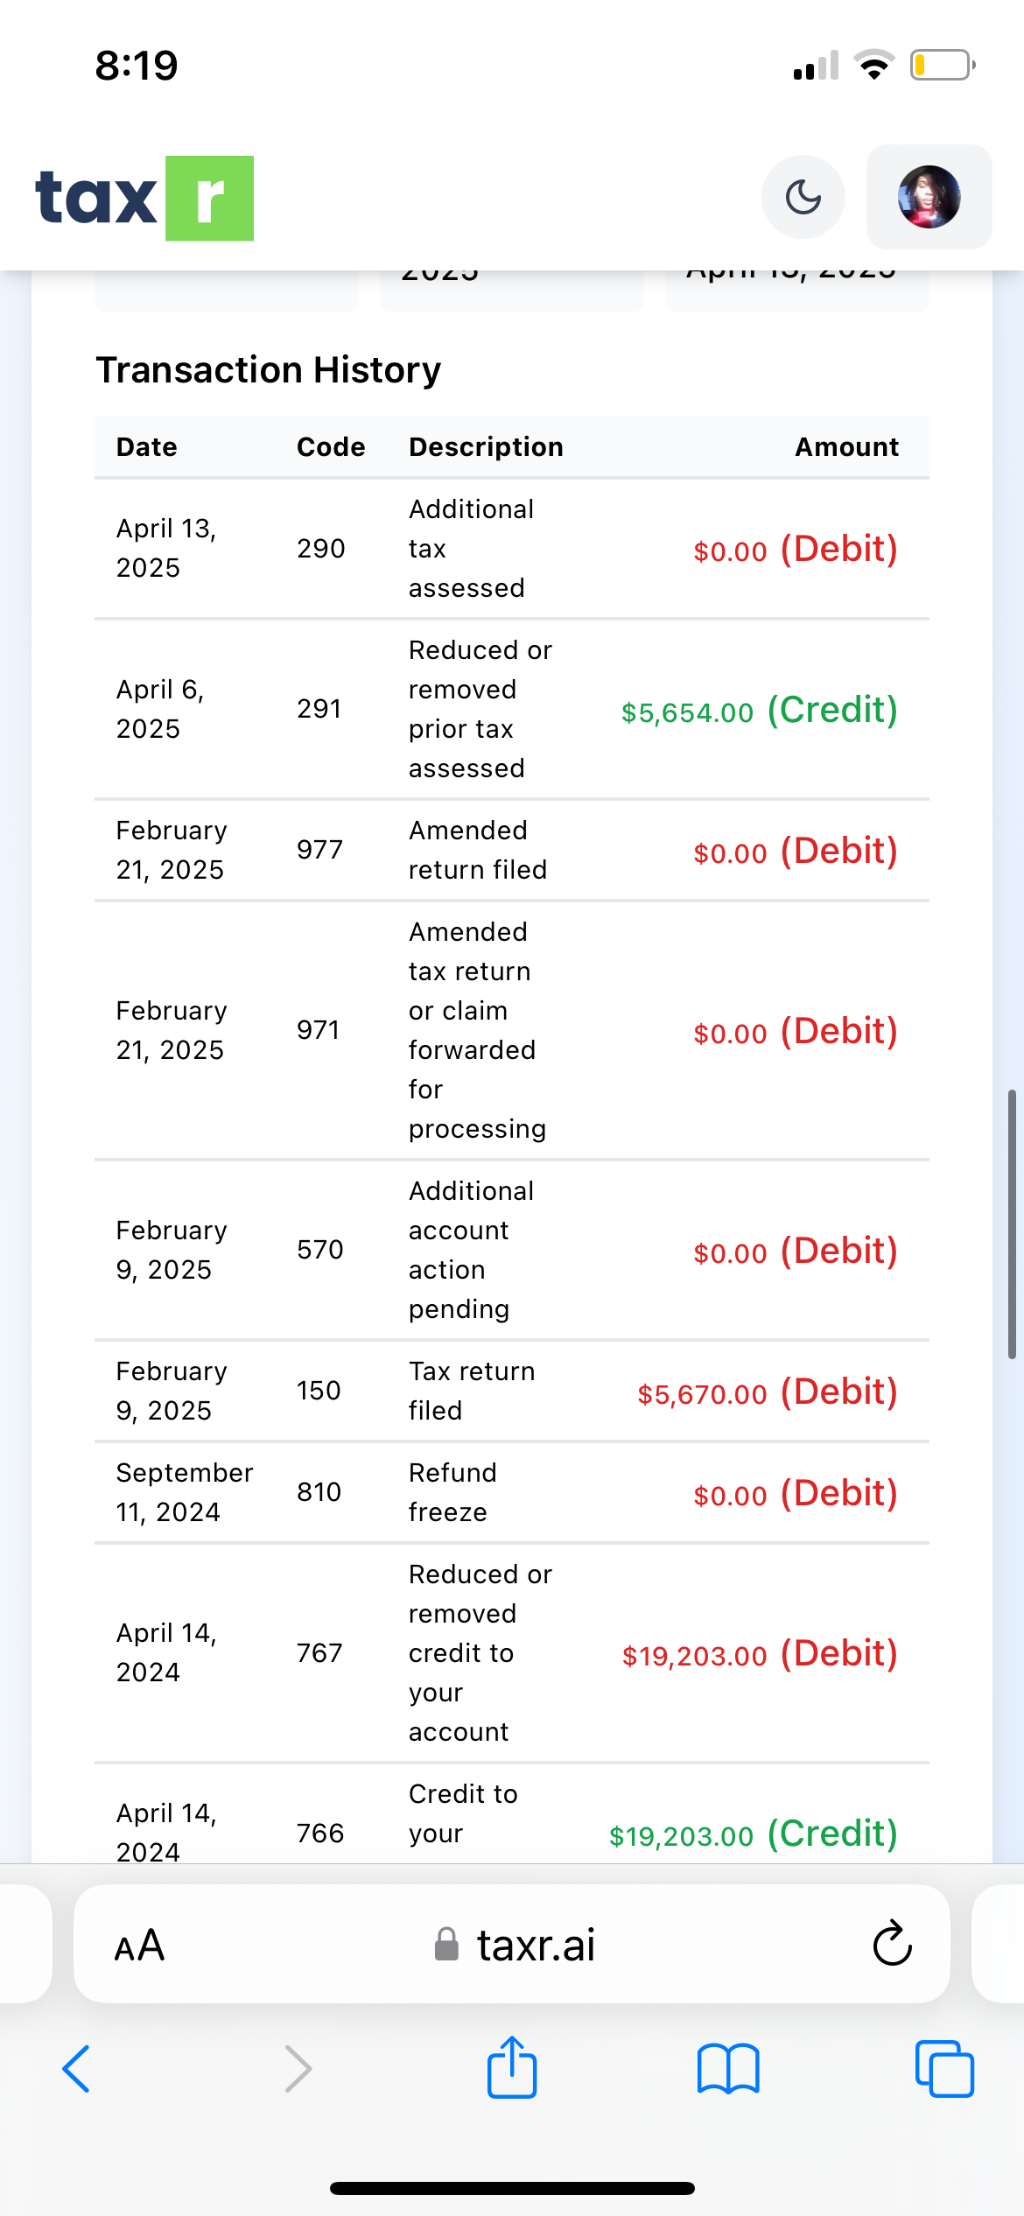Click the Amount column header
The height and width of the screenshot is (2216, 1024).
[846, 447]
